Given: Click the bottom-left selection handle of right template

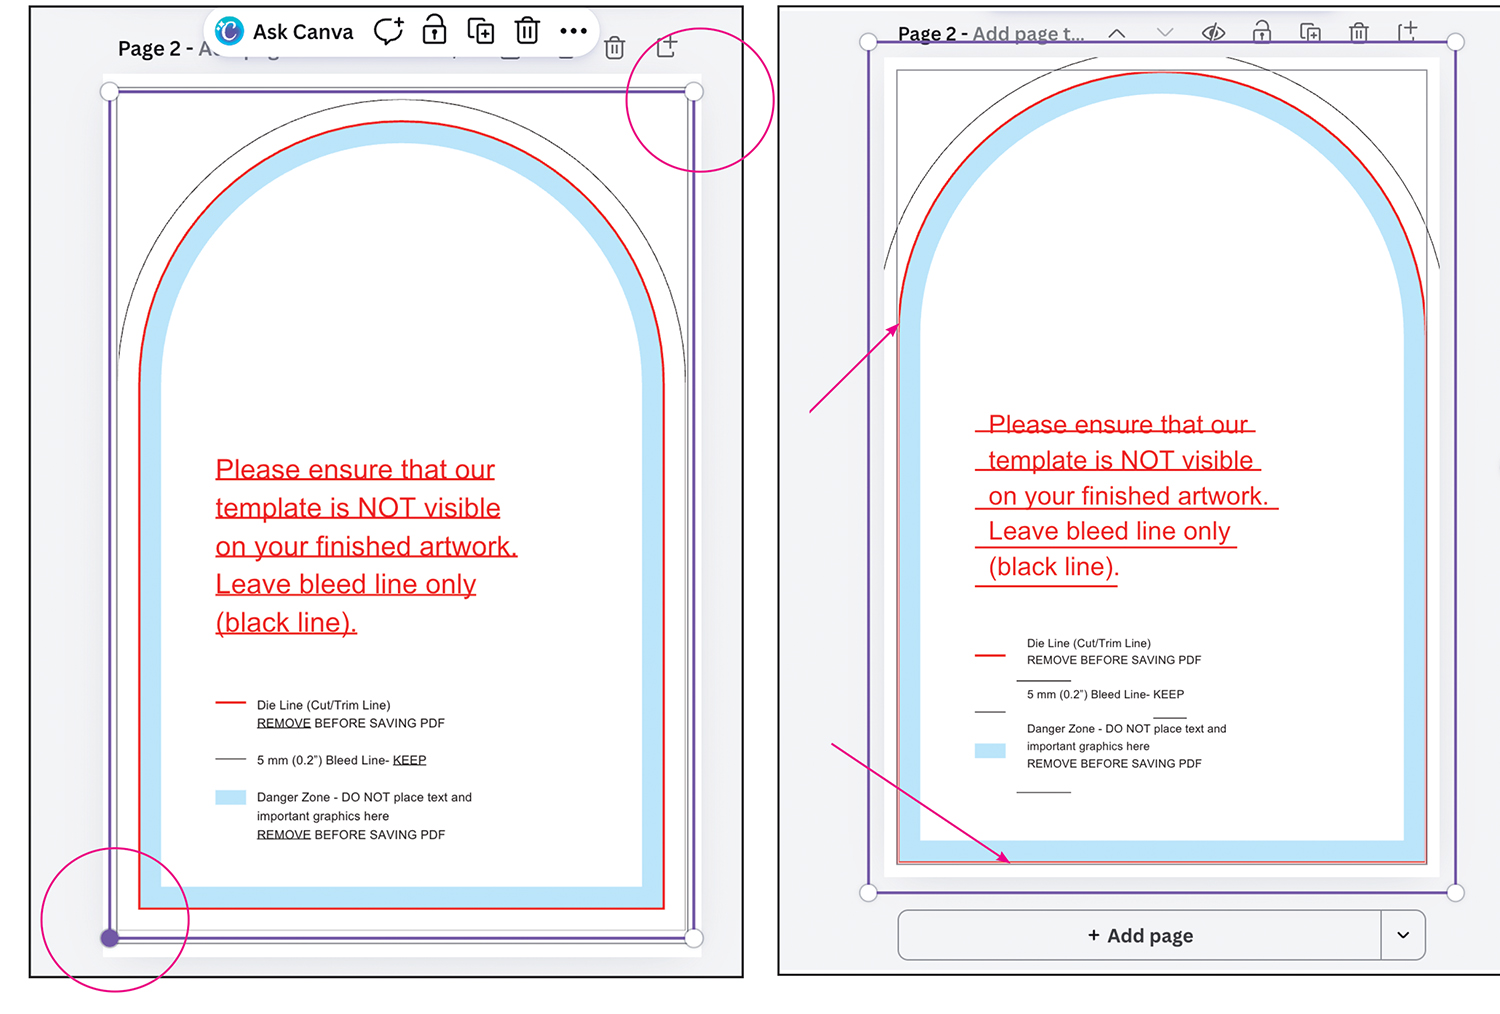Looking at the screenshot, I should point(868,893).
